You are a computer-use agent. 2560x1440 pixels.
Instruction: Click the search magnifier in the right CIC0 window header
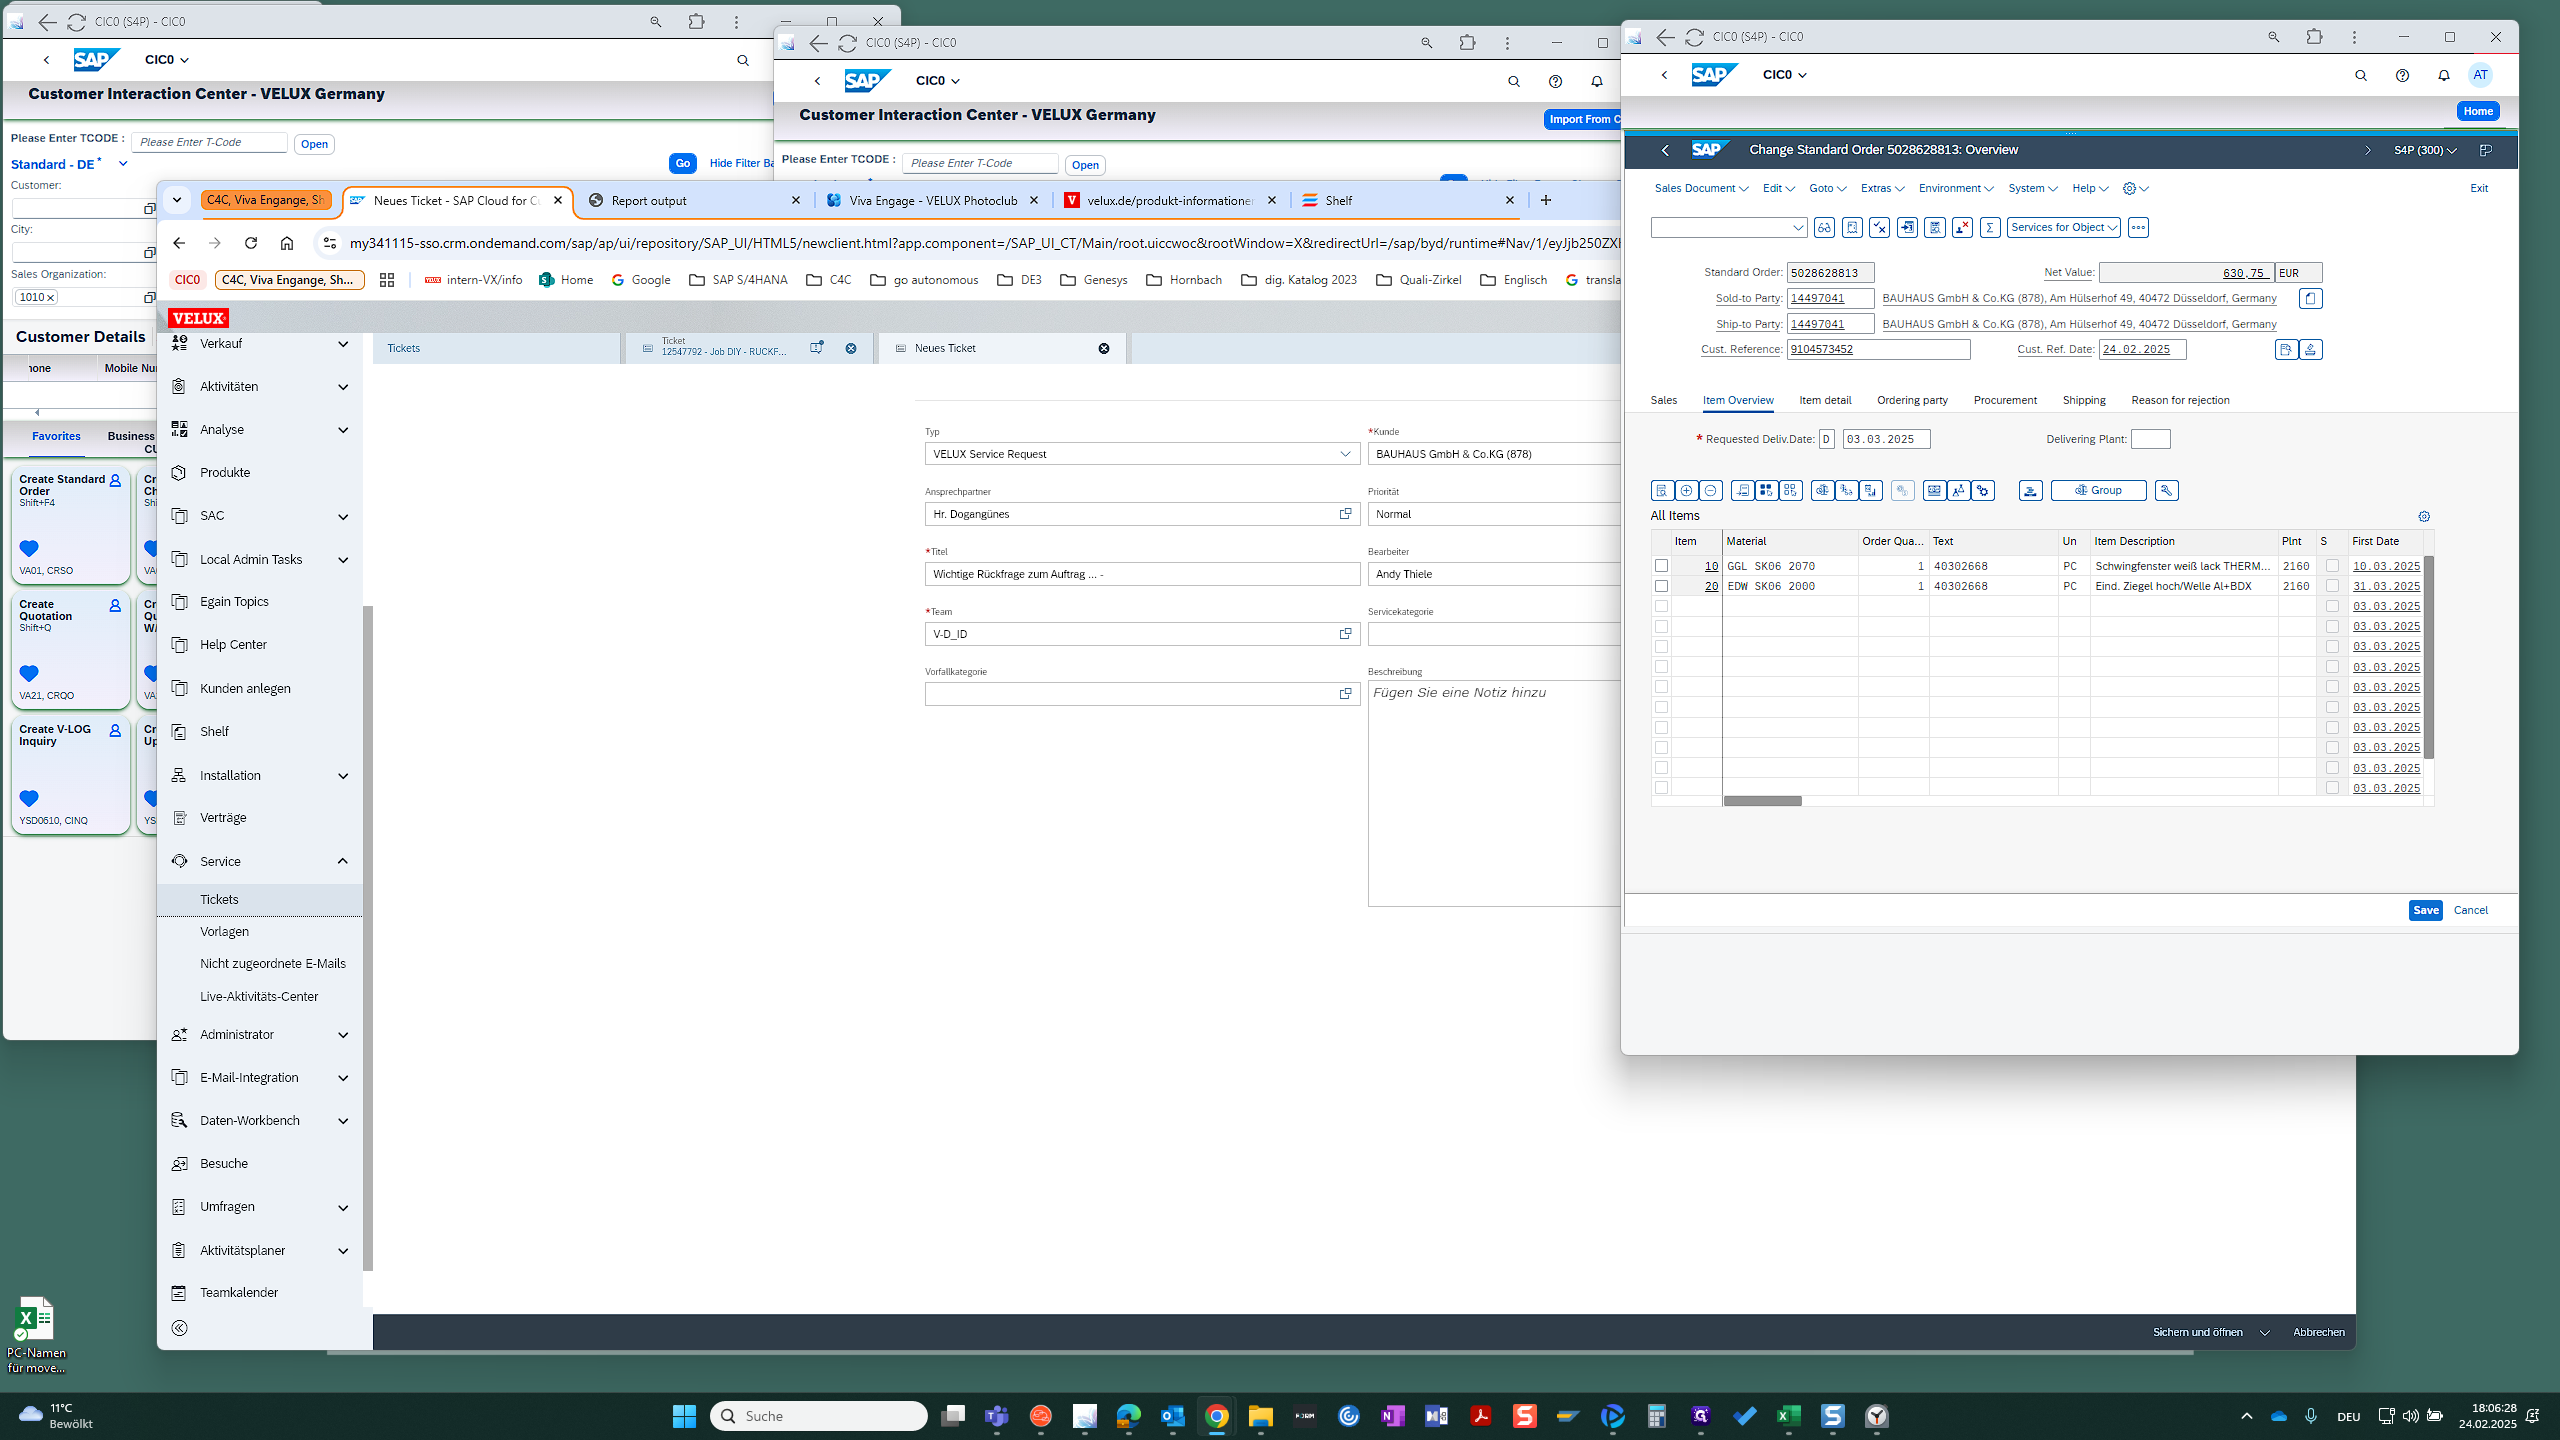pyautogui.click(x=2361, y=75)
